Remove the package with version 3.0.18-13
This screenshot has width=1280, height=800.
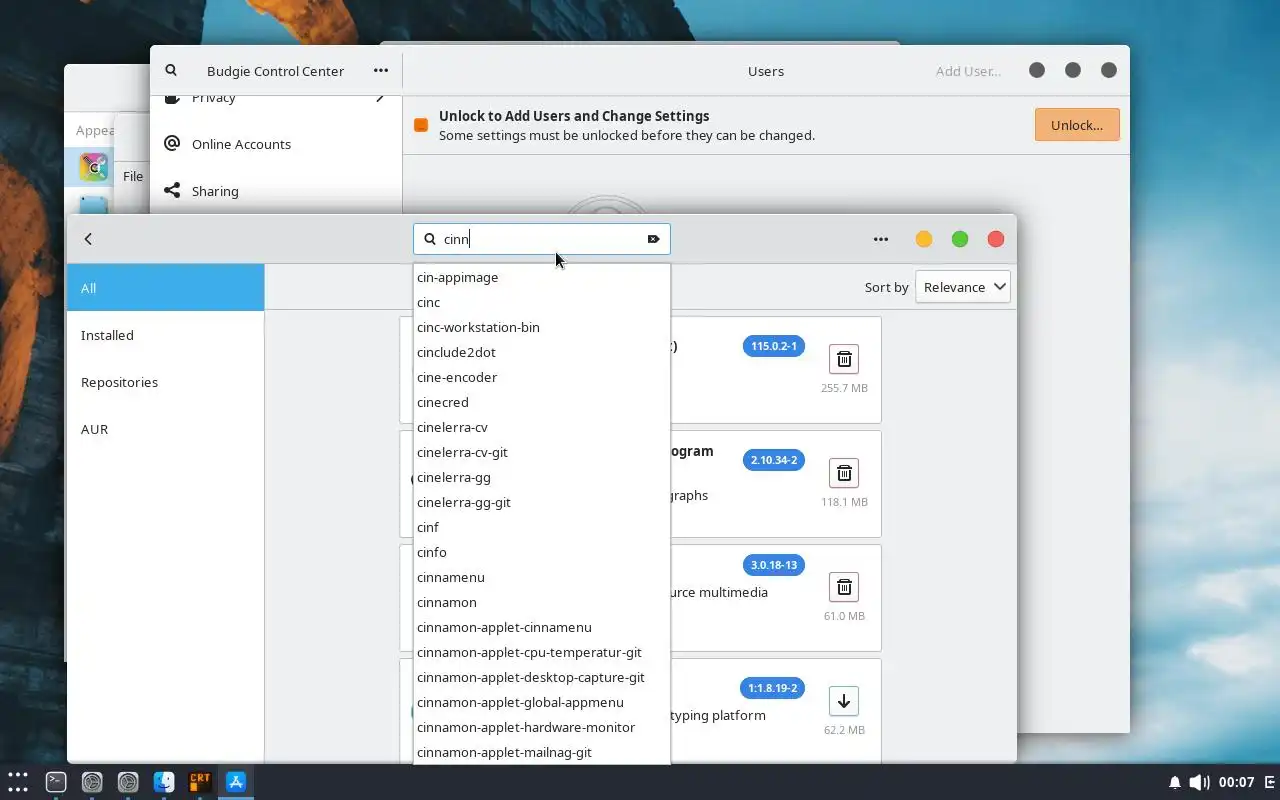pos(844,587)
